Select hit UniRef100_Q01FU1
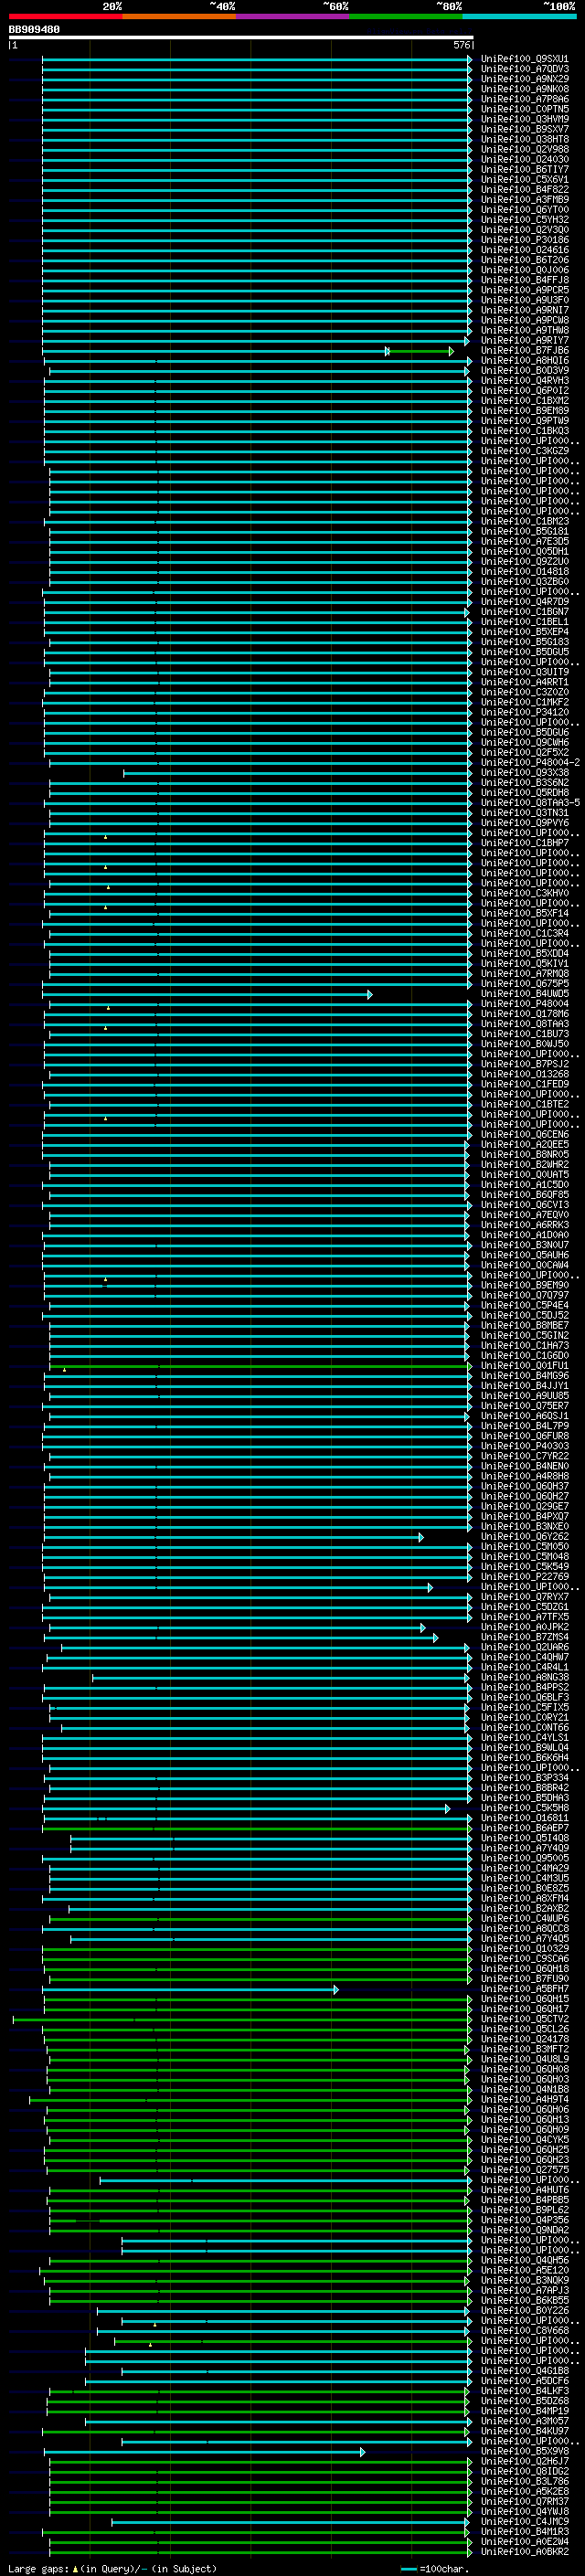585x2576 pixels. [x=524, y=1366]
